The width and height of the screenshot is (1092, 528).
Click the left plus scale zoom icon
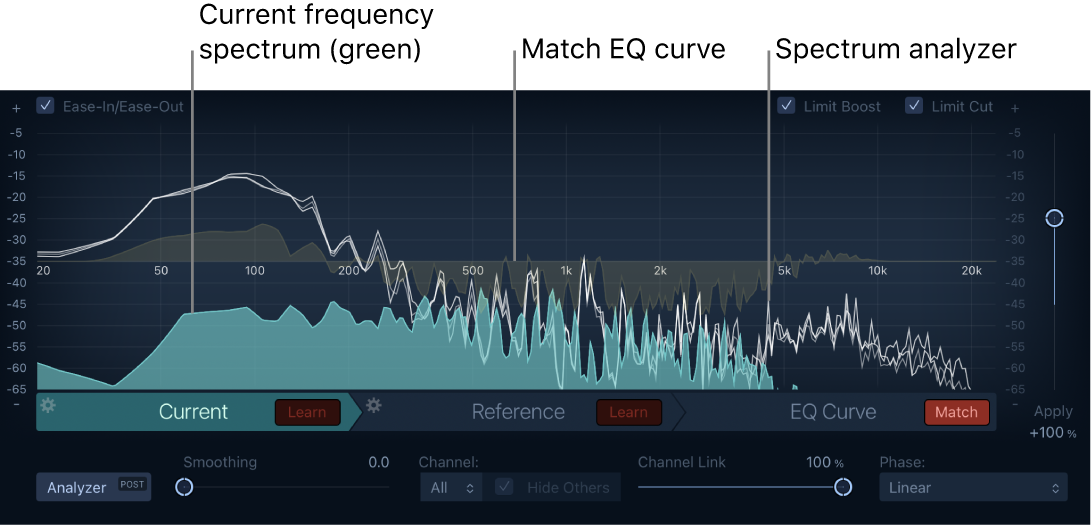pyautogui.click(x=16, y=108)
